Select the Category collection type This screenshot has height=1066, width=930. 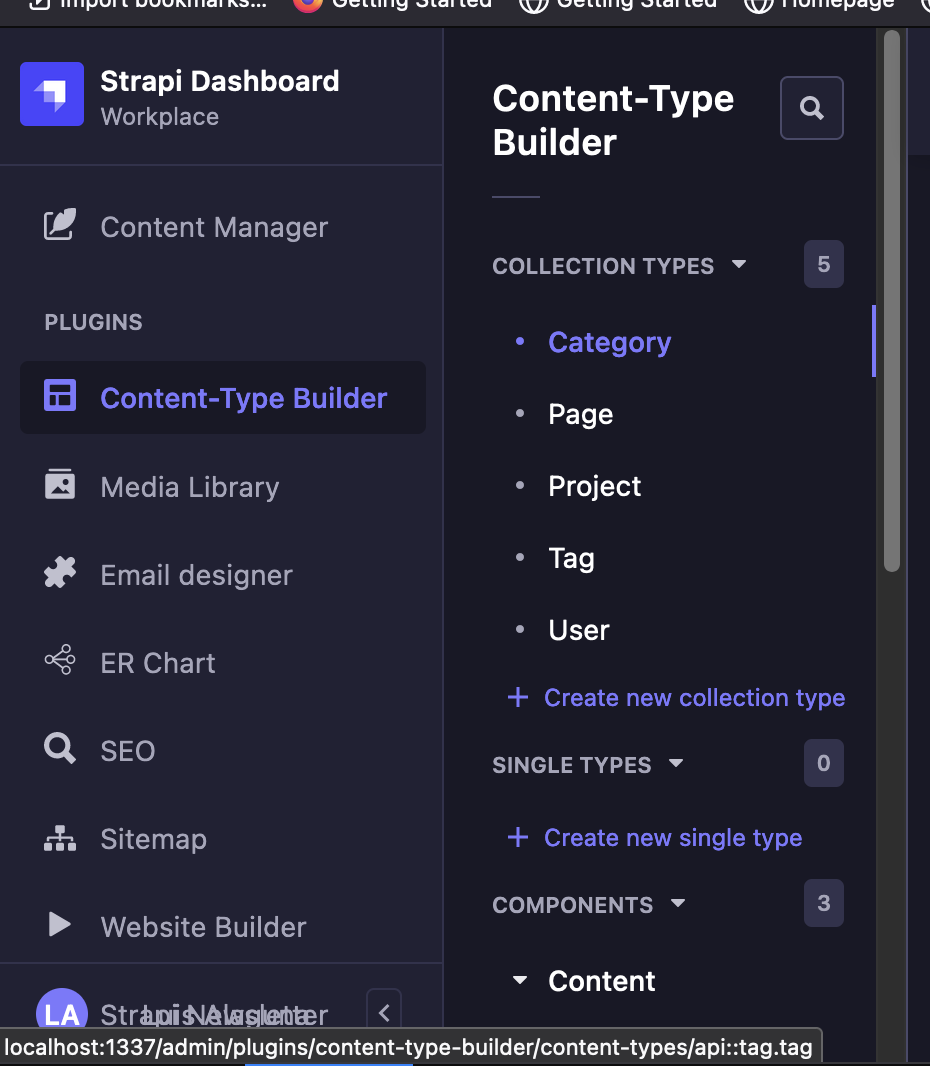tap(610, 342)
